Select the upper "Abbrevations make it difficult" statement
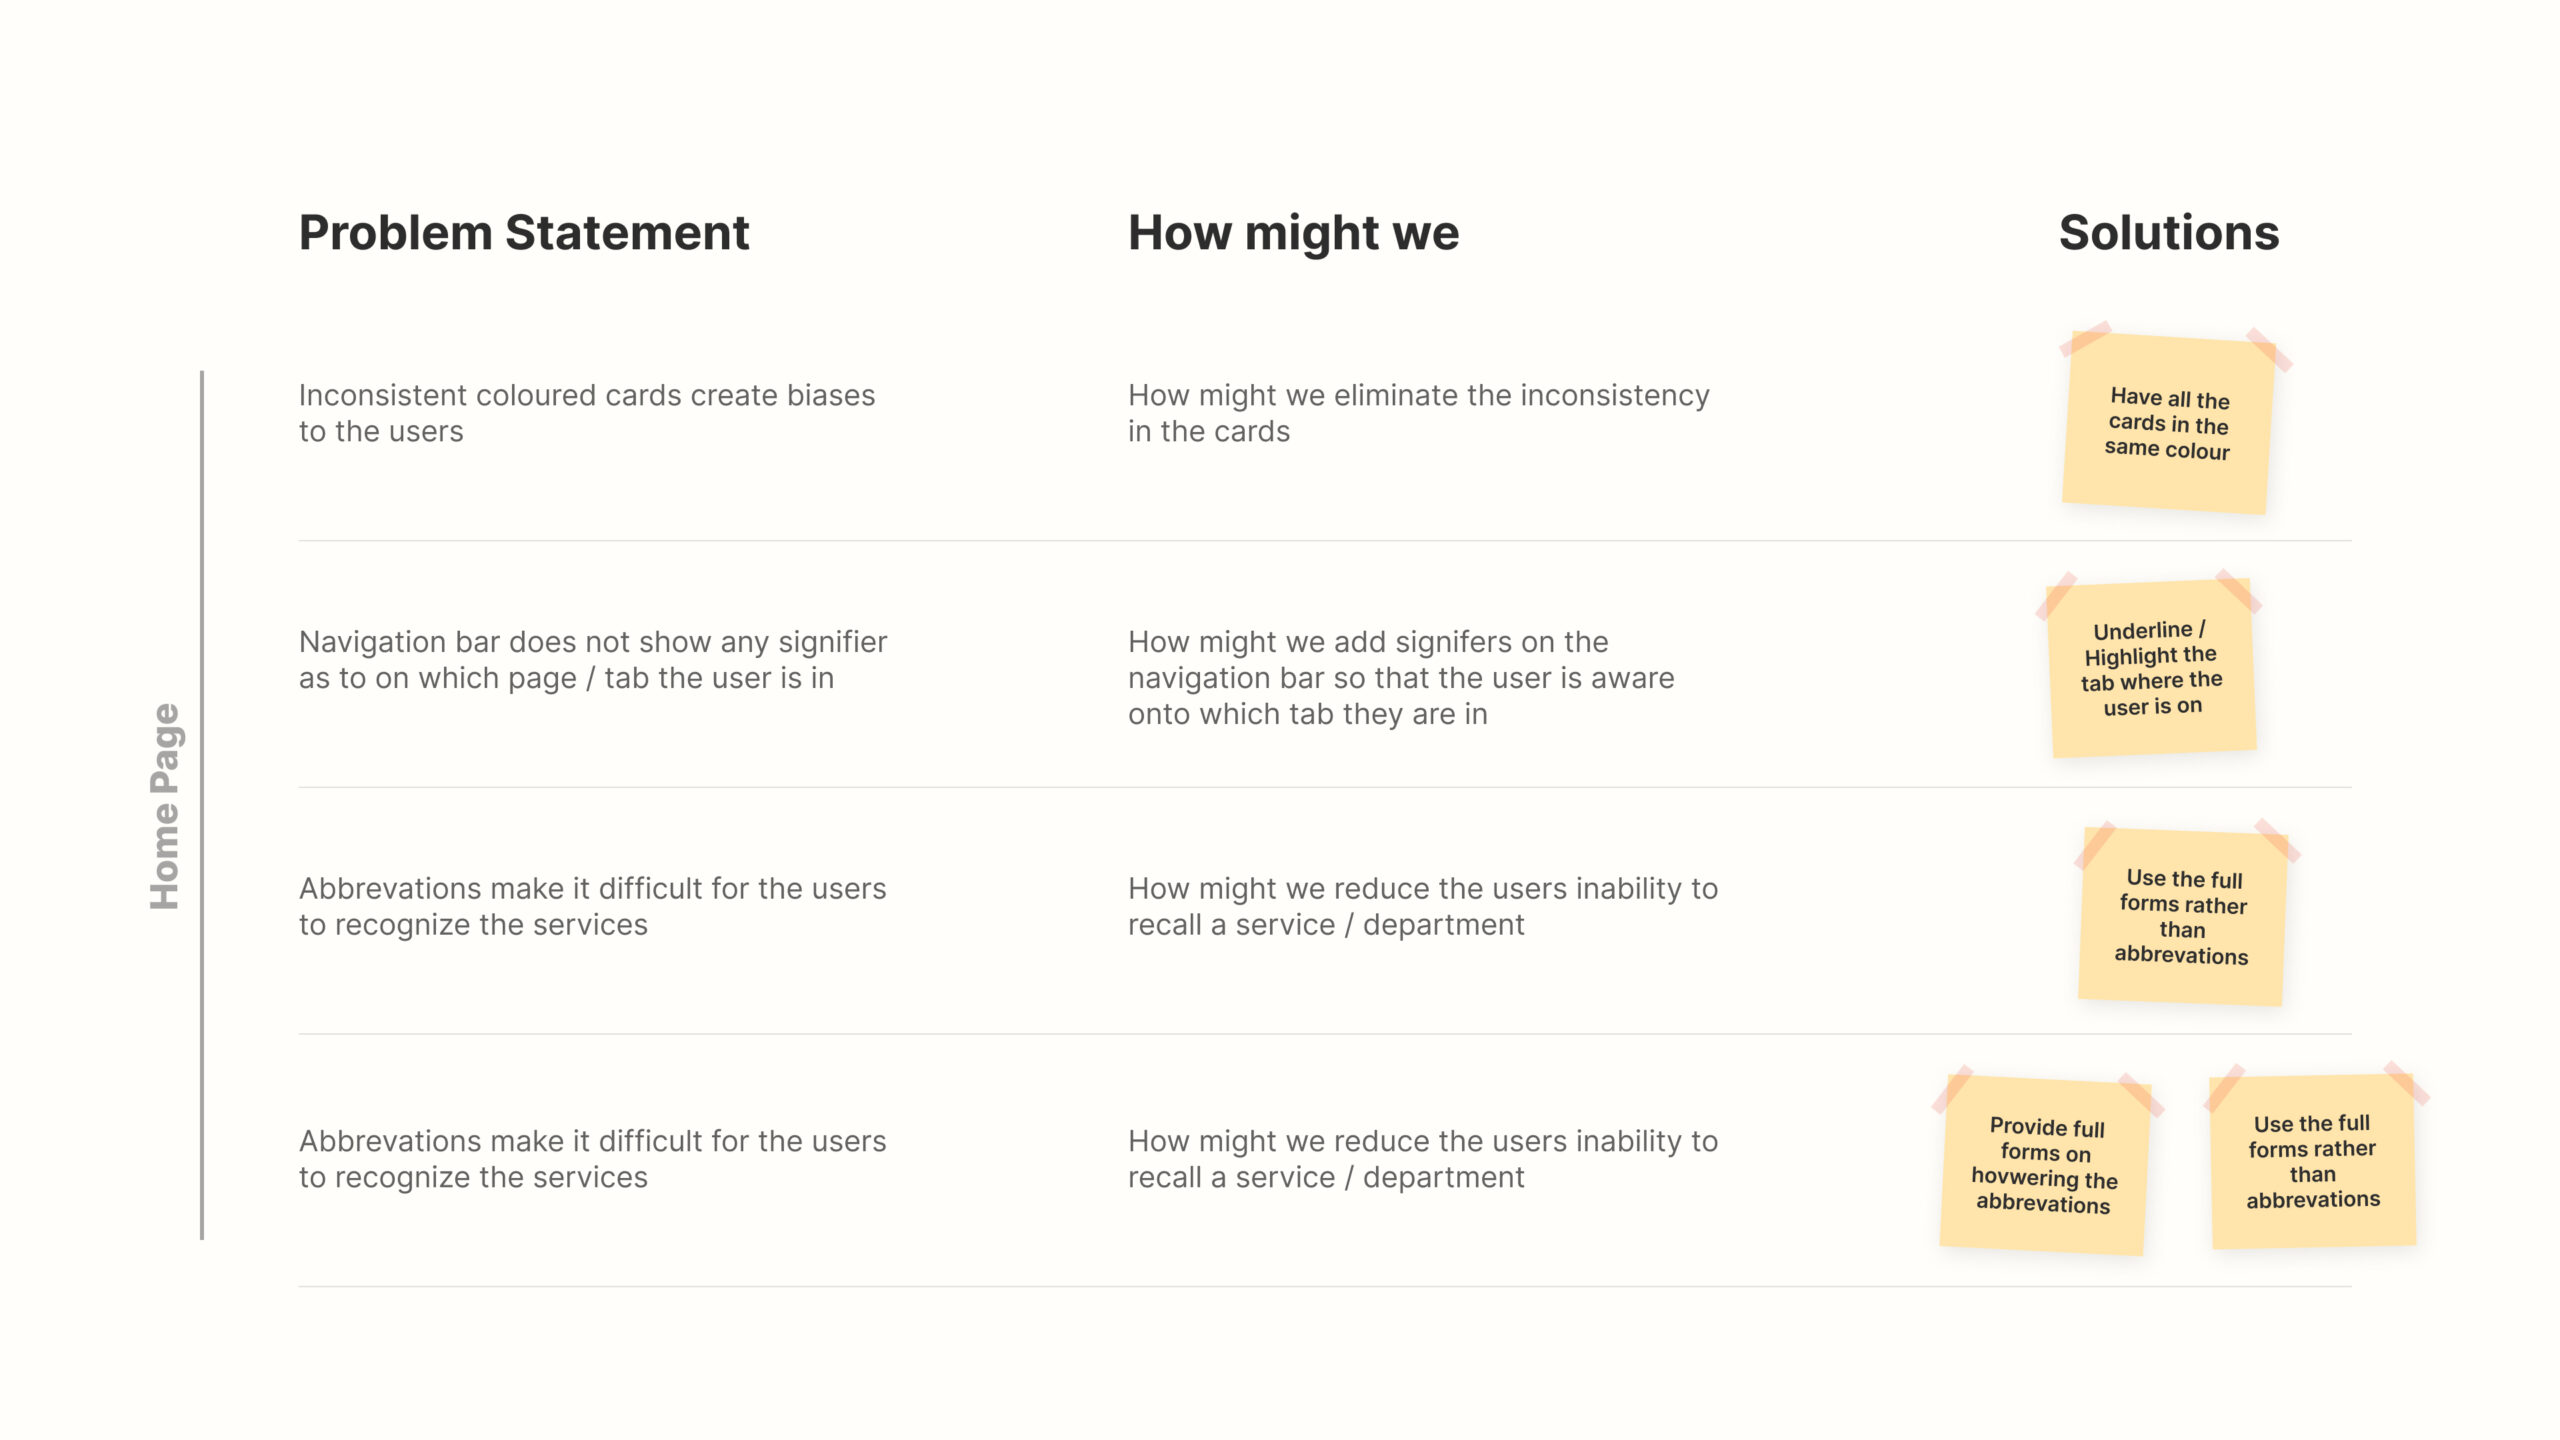 click(x=592, y=907)
